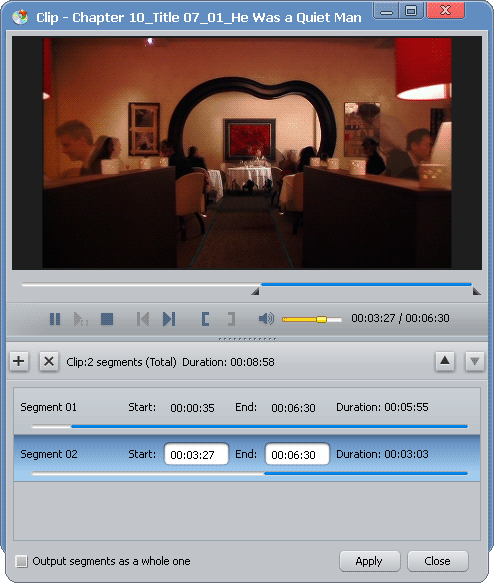Move segment up with the up arrow

pos(445,361)
